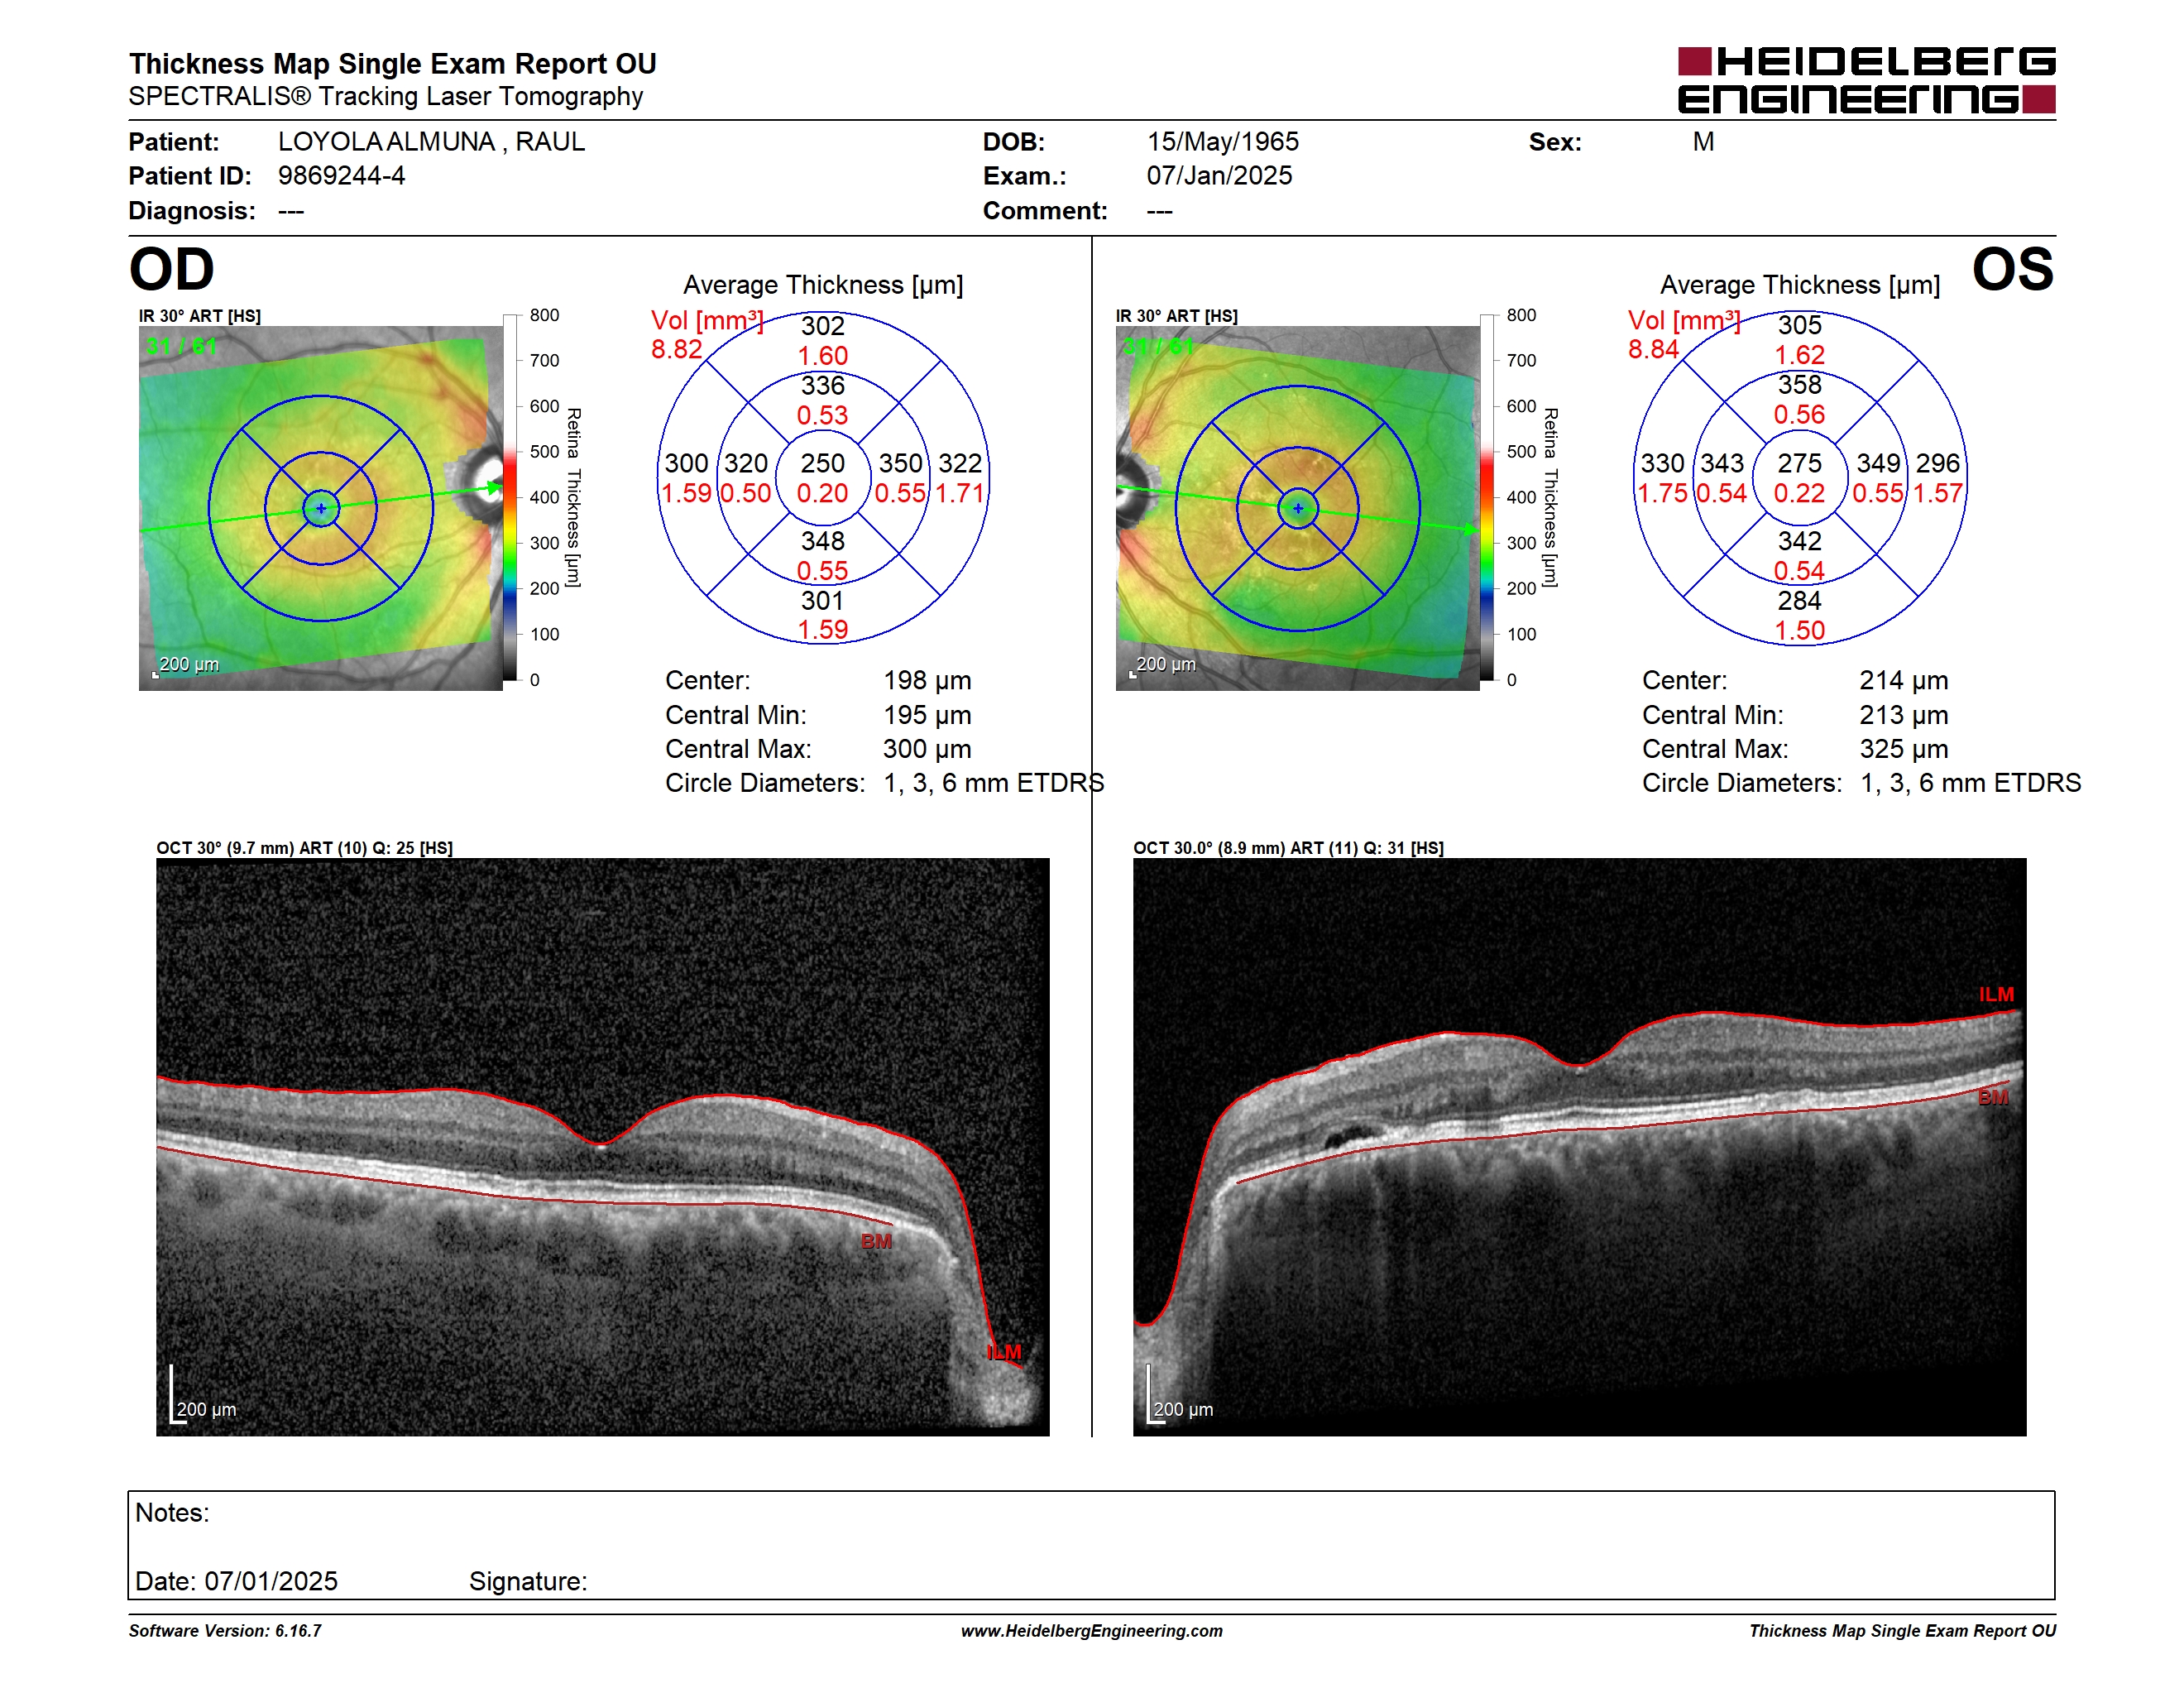The height and width of the screenshot is (1688, 2184).
Task: Select OS outer inferior thickness 284
Action: point(1800,601)
